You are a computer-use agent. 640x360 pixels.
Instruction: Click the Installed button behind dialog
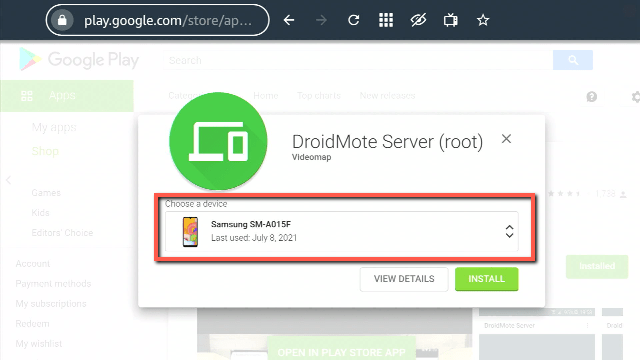tap(597, 267)
